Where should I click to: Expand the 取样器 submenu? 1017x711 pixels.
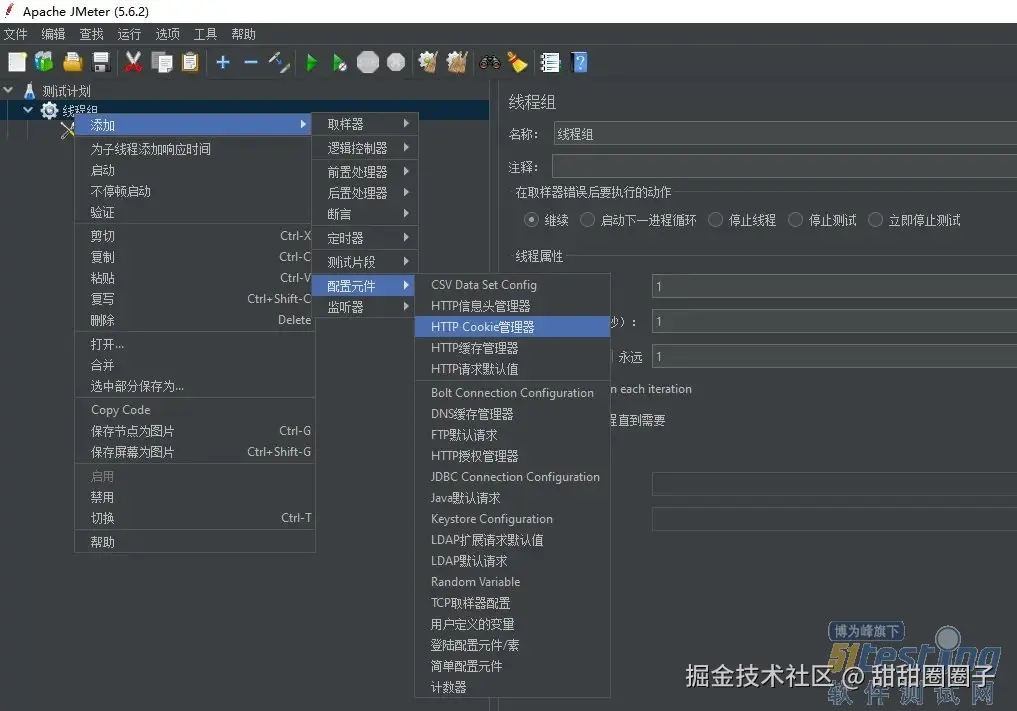[x=365, y=124]
